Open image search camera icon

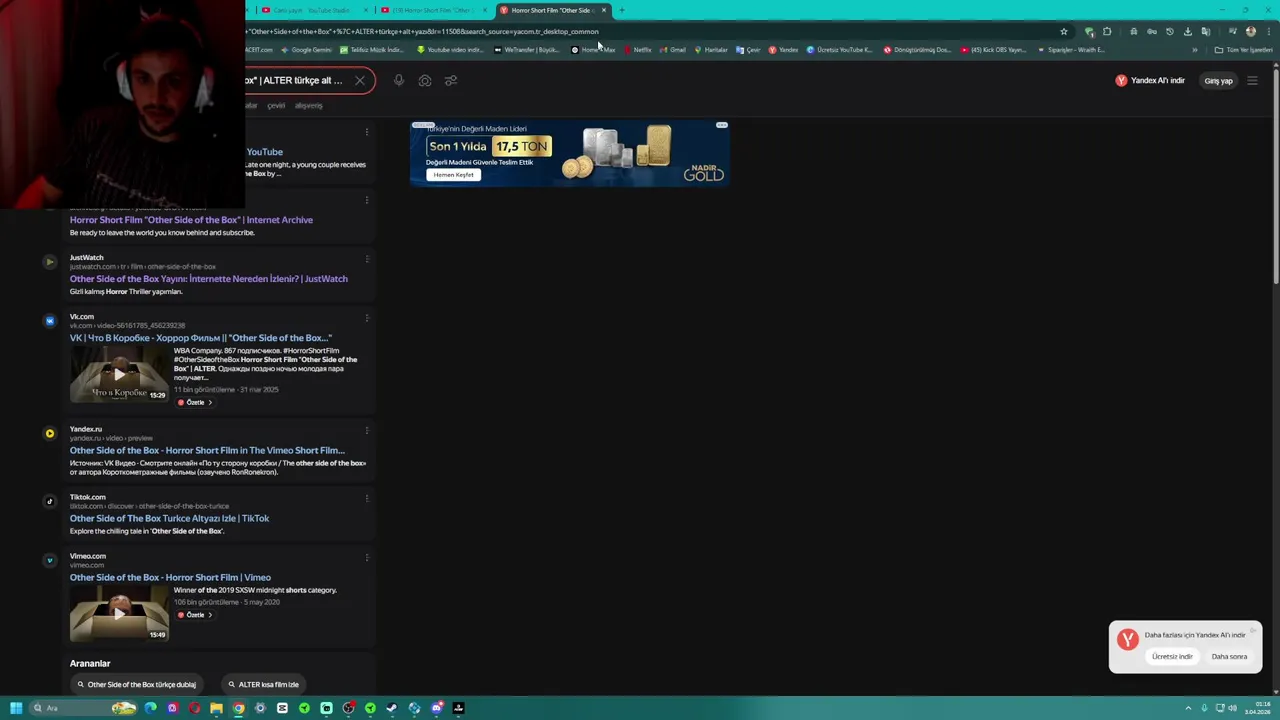pyautogui.click(x=425, y=81)
